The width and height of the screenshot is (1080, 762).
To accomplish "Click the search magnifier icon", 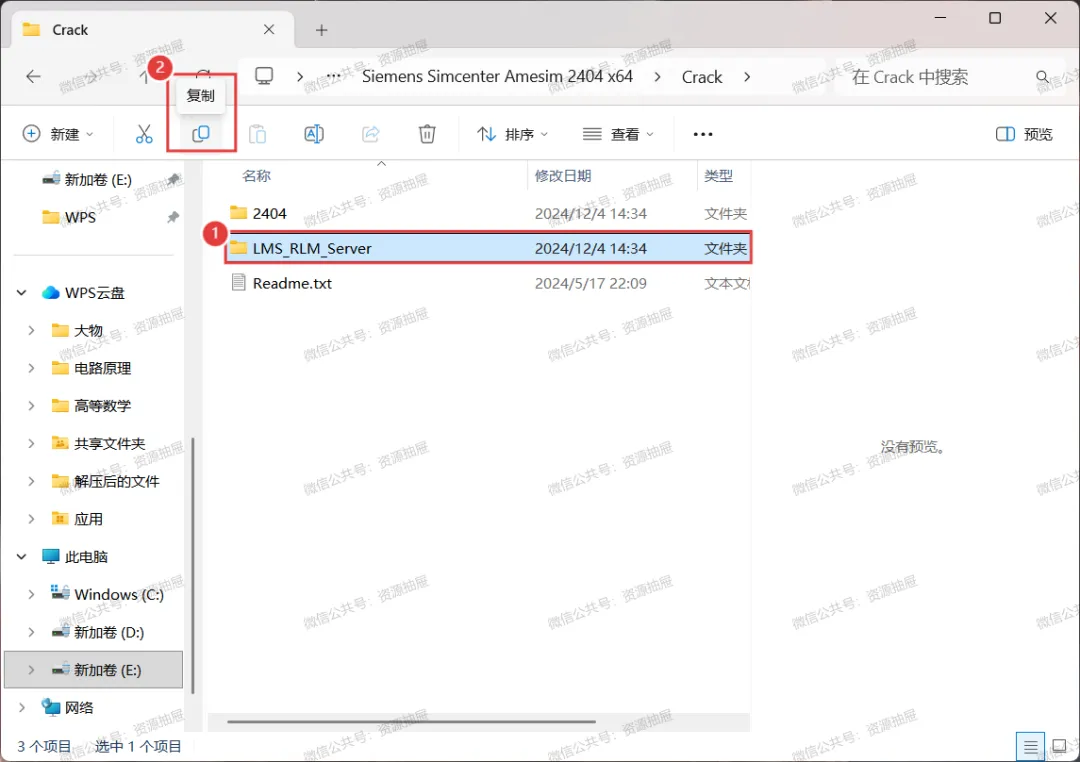I will coord(1042,76).
